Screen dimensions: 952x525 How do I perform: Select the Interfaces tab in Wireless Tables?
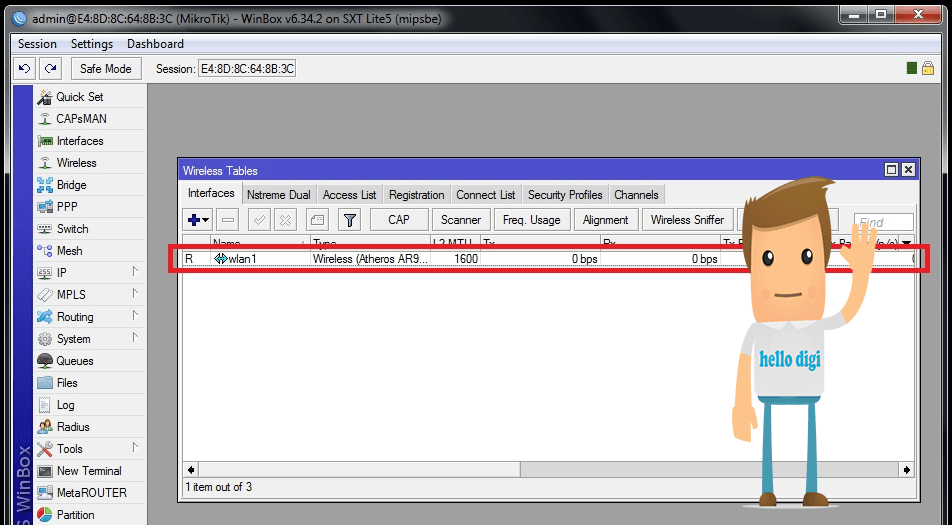(211, 193)
